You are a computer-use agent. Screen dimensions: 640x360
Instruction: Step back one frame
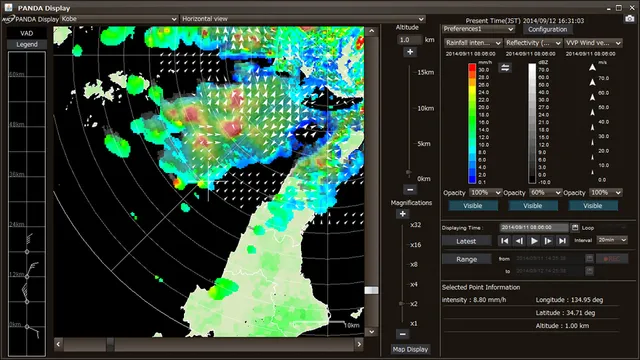tap(519, 241)
